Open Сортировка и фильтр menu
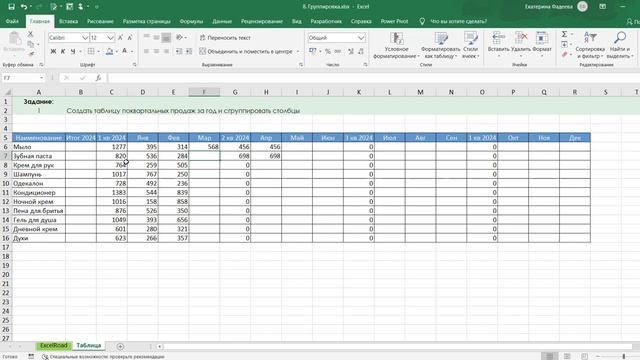Image resolution: width=640 pixels, height=360 pixels. [590, 45]
